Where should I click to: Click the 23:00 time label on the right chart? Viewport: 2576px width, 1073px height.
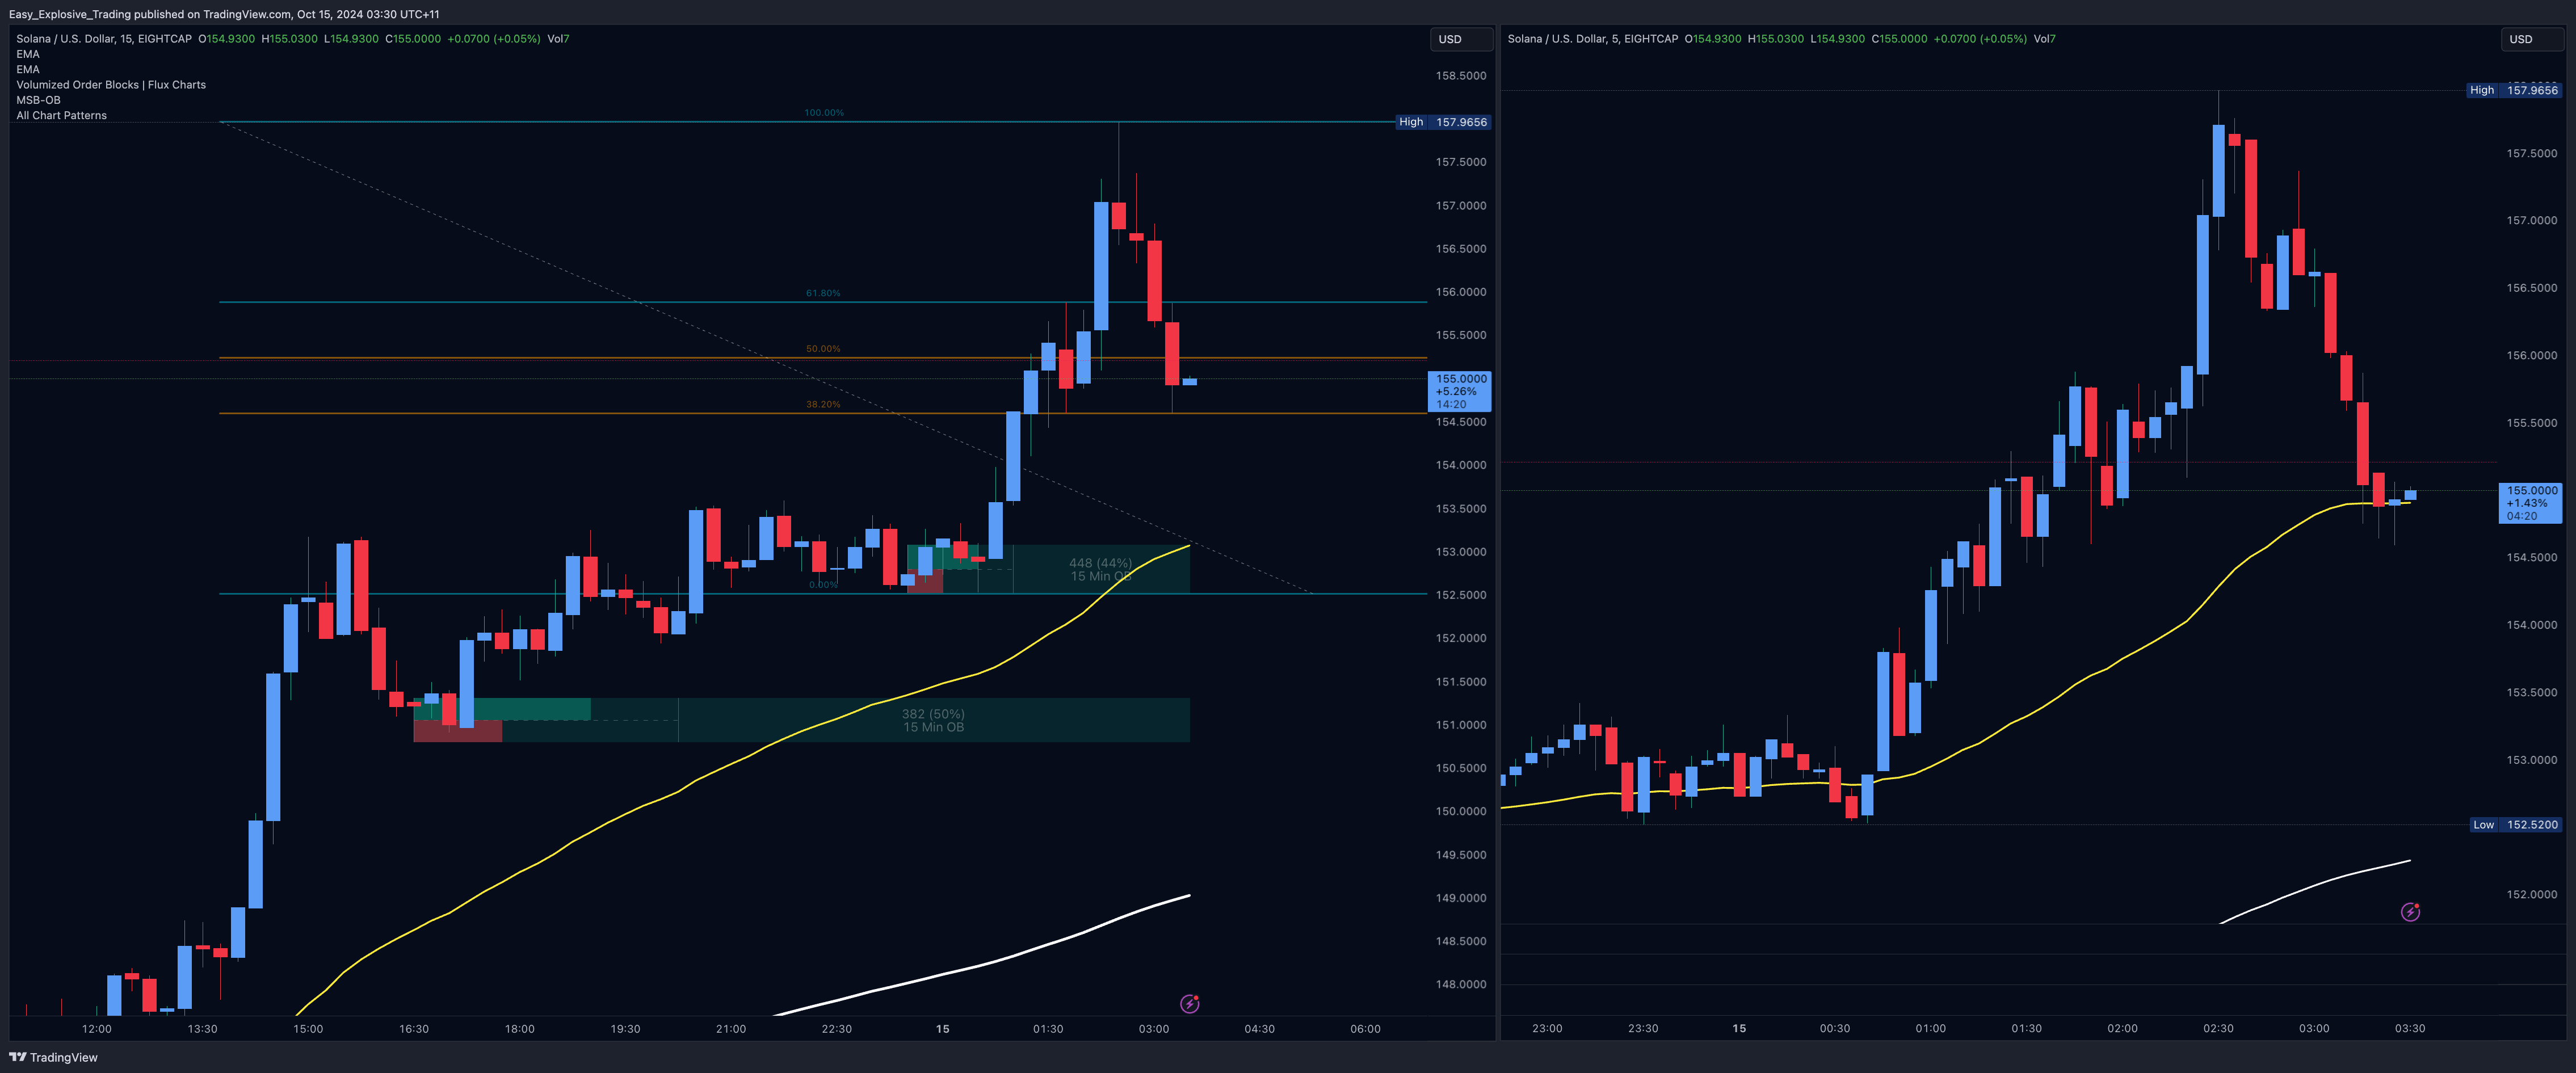pos(1547,1029)
